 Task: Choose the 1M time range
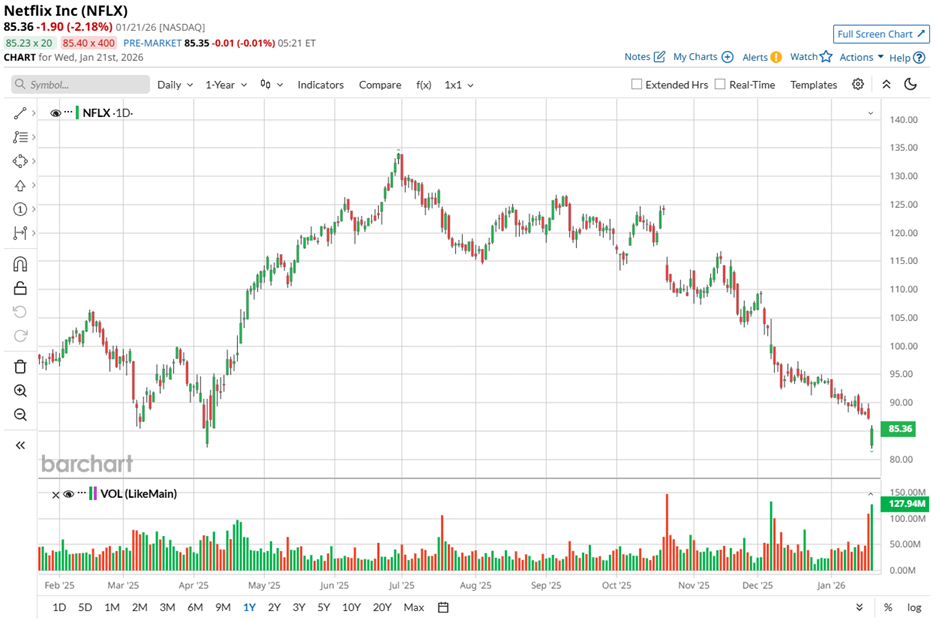coord(112,607)
